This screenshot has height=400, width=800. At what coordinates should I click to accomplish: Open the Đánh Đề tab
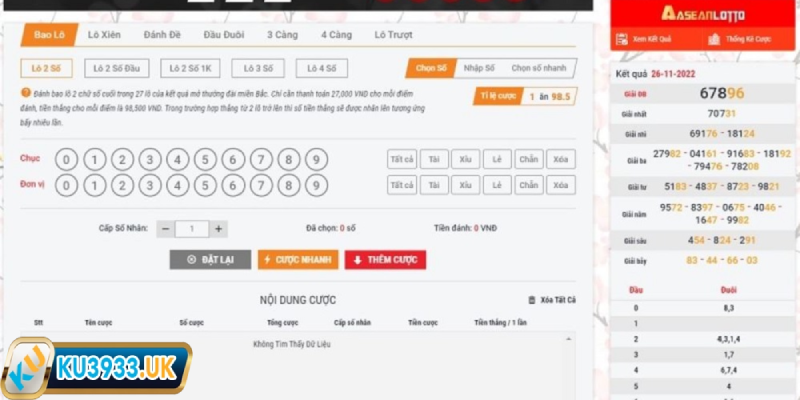162,35
